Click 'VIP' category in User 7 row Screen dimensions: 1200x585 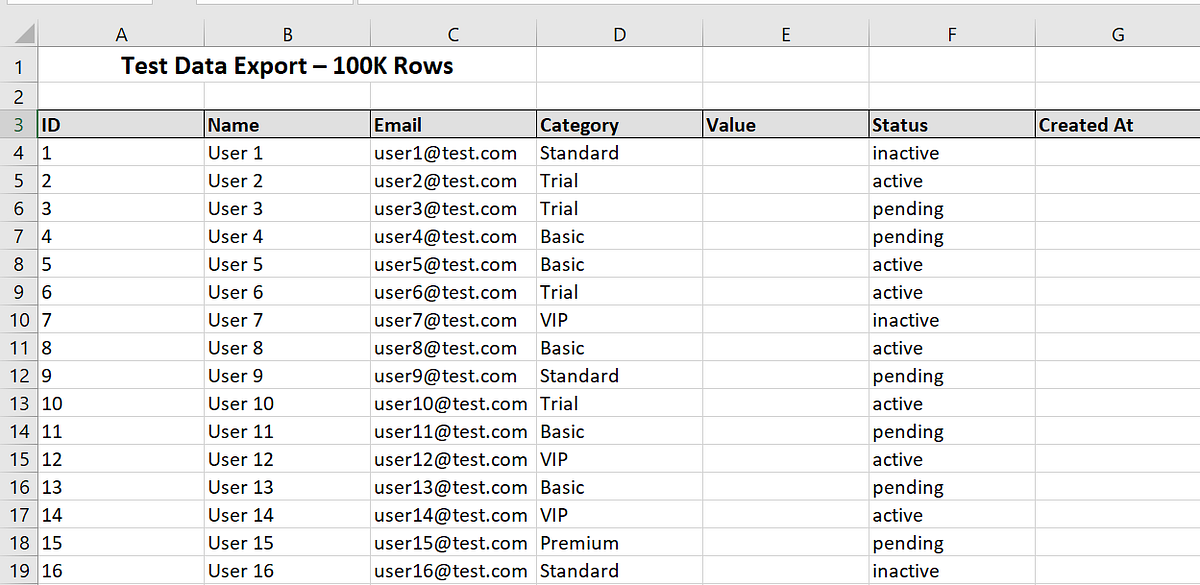click(x=620, y=320)
